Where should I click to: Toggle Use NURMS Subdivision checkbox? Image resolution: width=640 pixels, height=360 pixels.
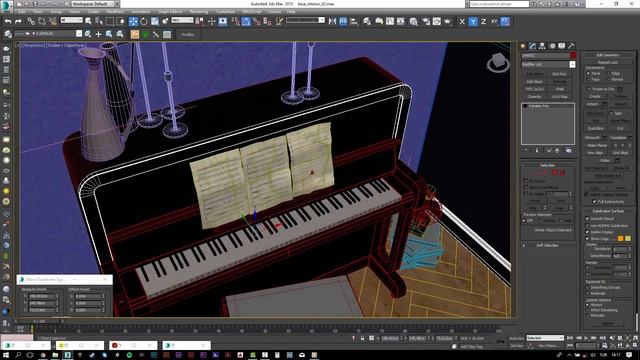coord(587,225)
